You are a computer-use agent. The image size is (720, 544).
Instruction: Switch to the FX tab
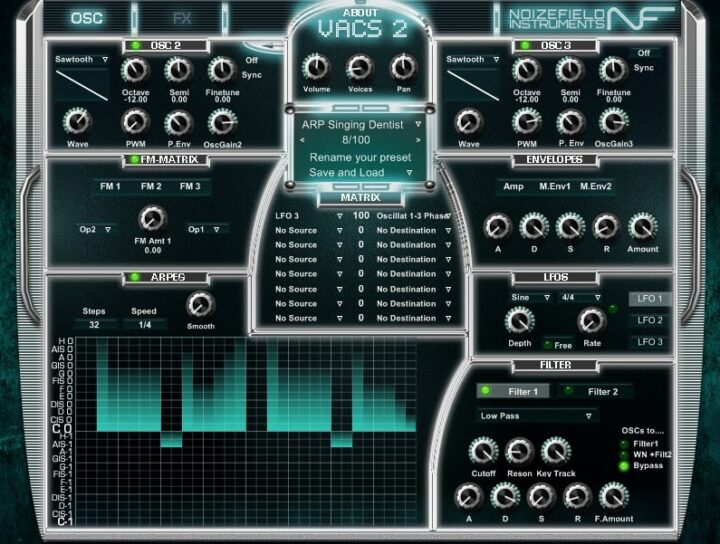(182, 18)
